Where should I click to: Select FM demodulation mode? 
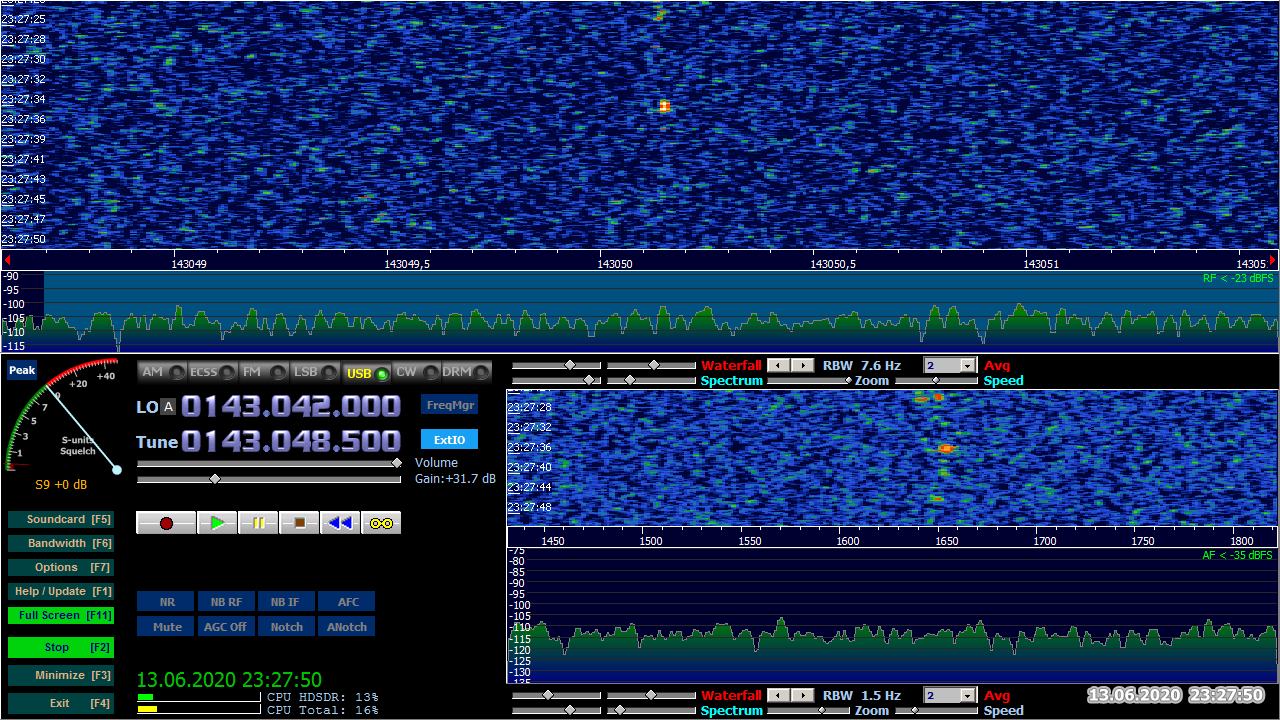pyautogui.click(x=264, y=372)
